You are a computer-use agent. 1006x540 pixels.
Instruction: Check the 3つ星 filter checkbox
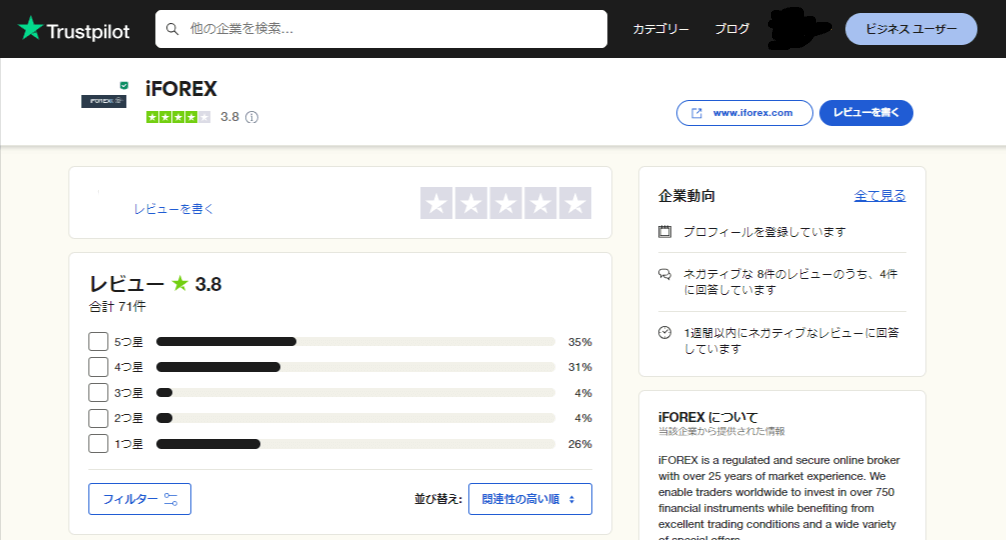coord(98,393)
